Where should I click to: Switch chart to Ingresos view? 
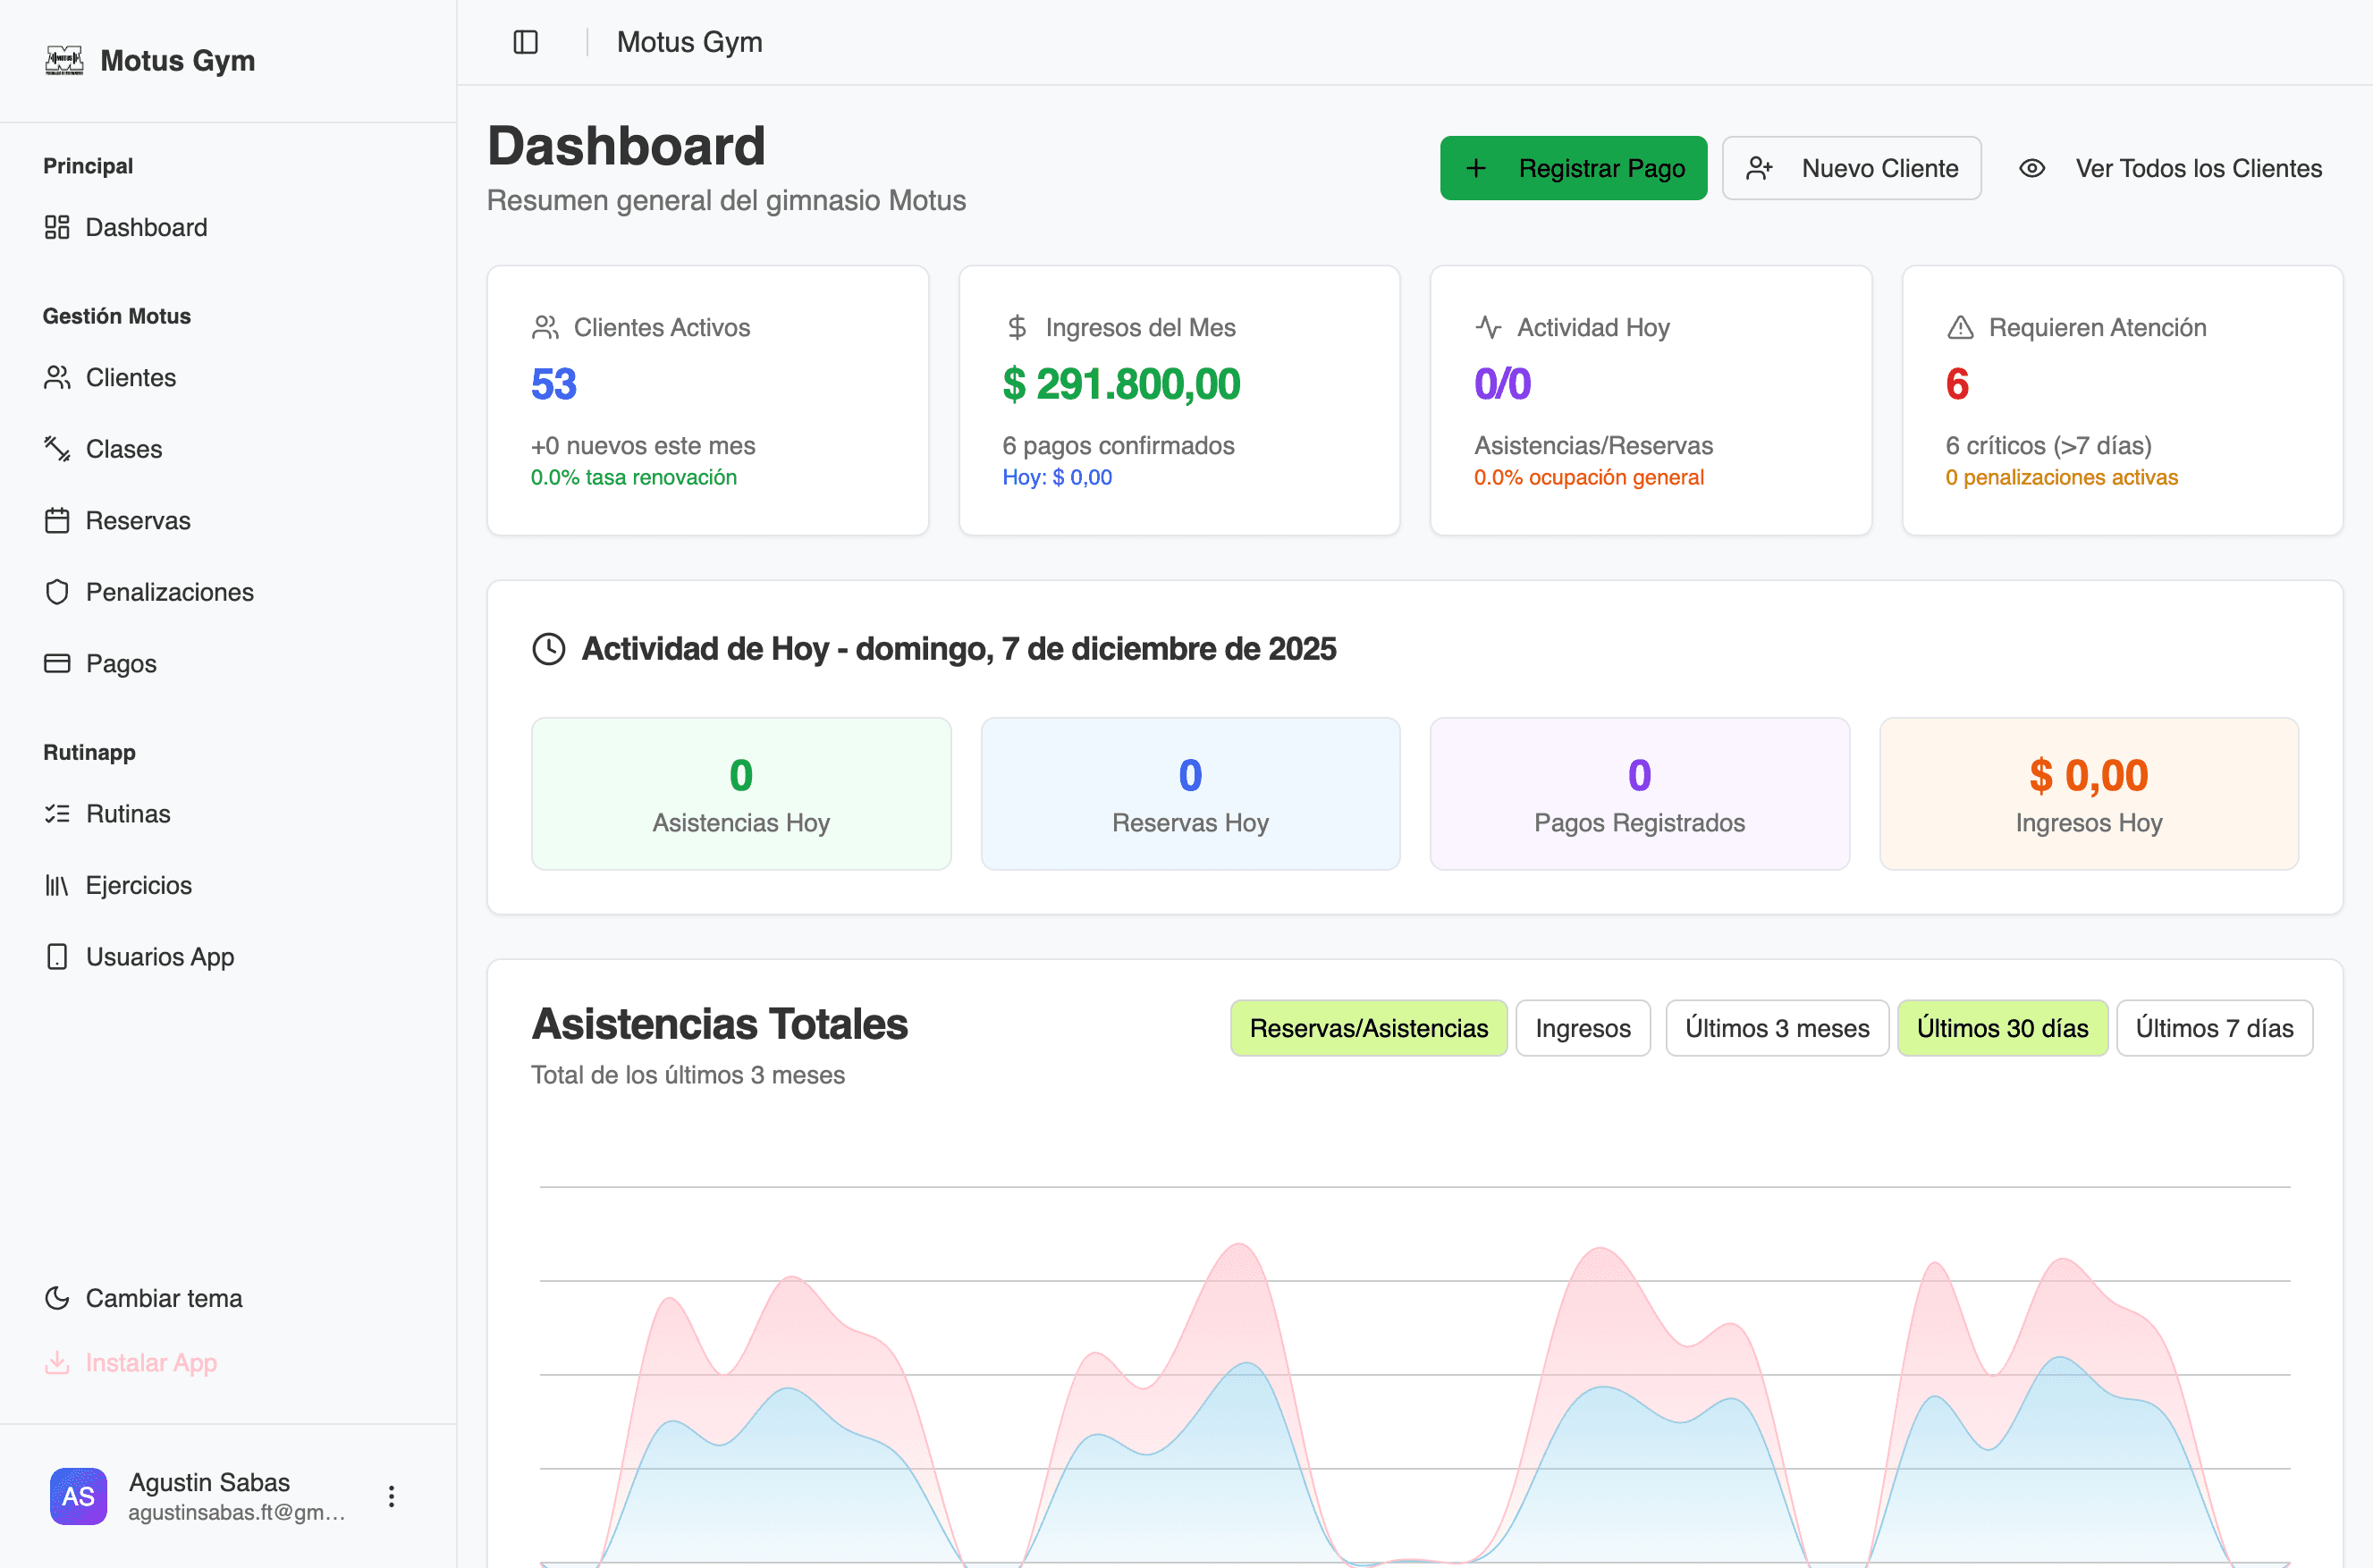click(x=1583, y=1027)
